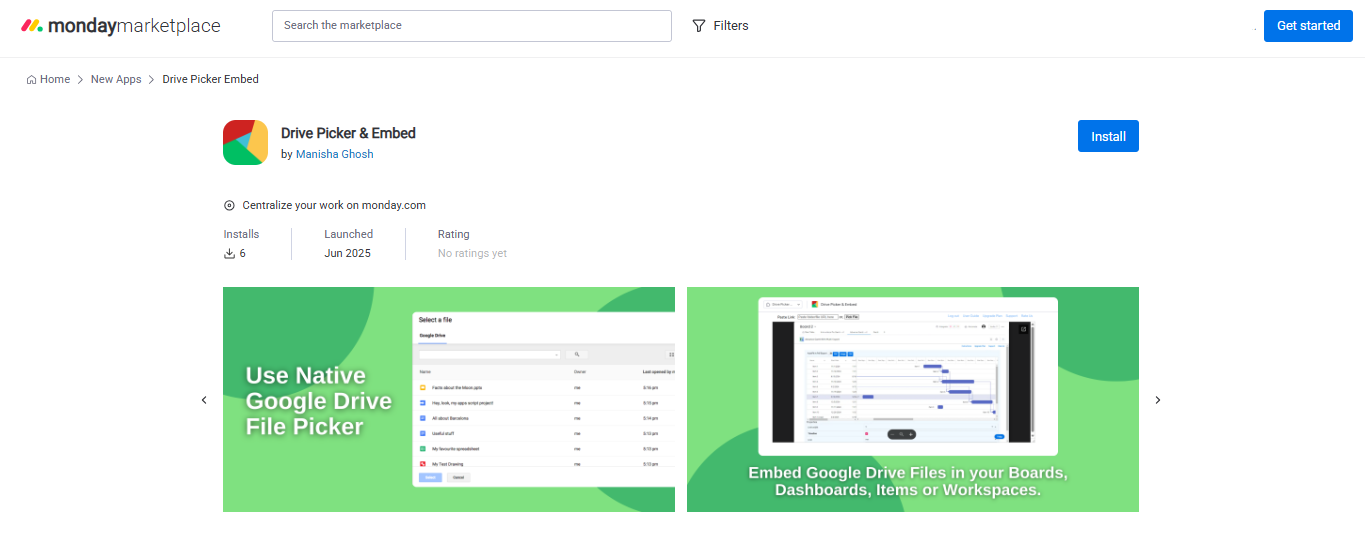
Task: Show previous screenshot with left arrow
Action: point(204,400)
